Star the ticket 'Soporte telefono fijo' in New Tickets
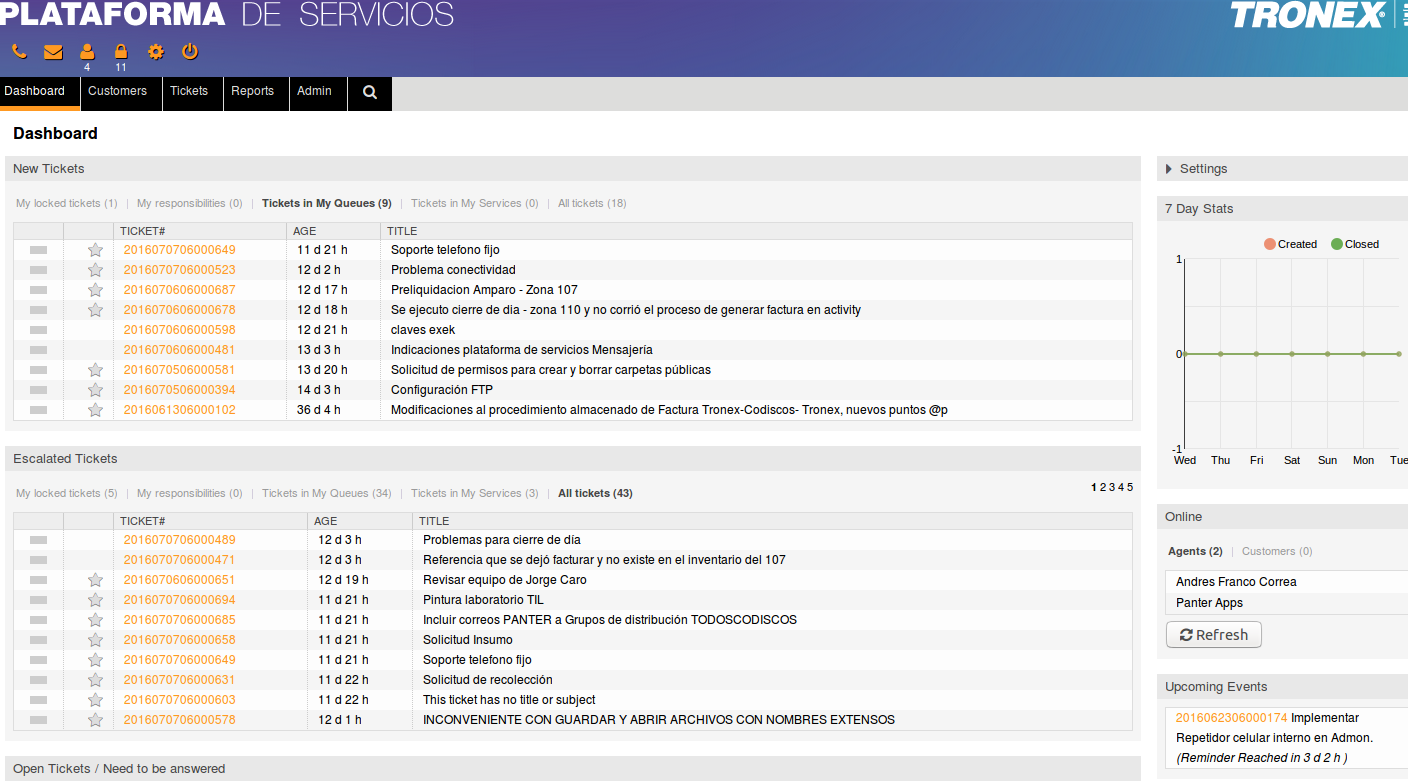 click(95, 250)
